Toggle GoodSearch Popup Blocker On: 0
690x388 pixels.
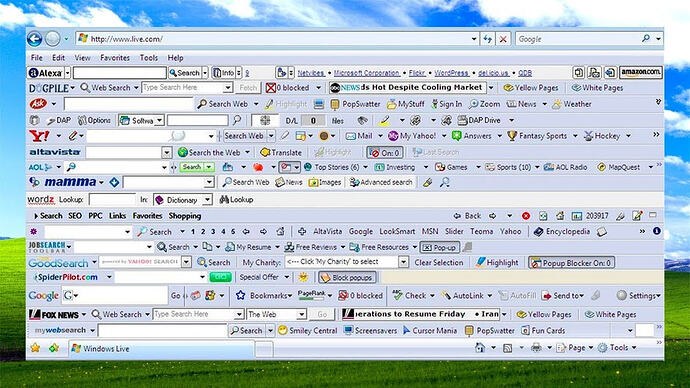point(572,263)
